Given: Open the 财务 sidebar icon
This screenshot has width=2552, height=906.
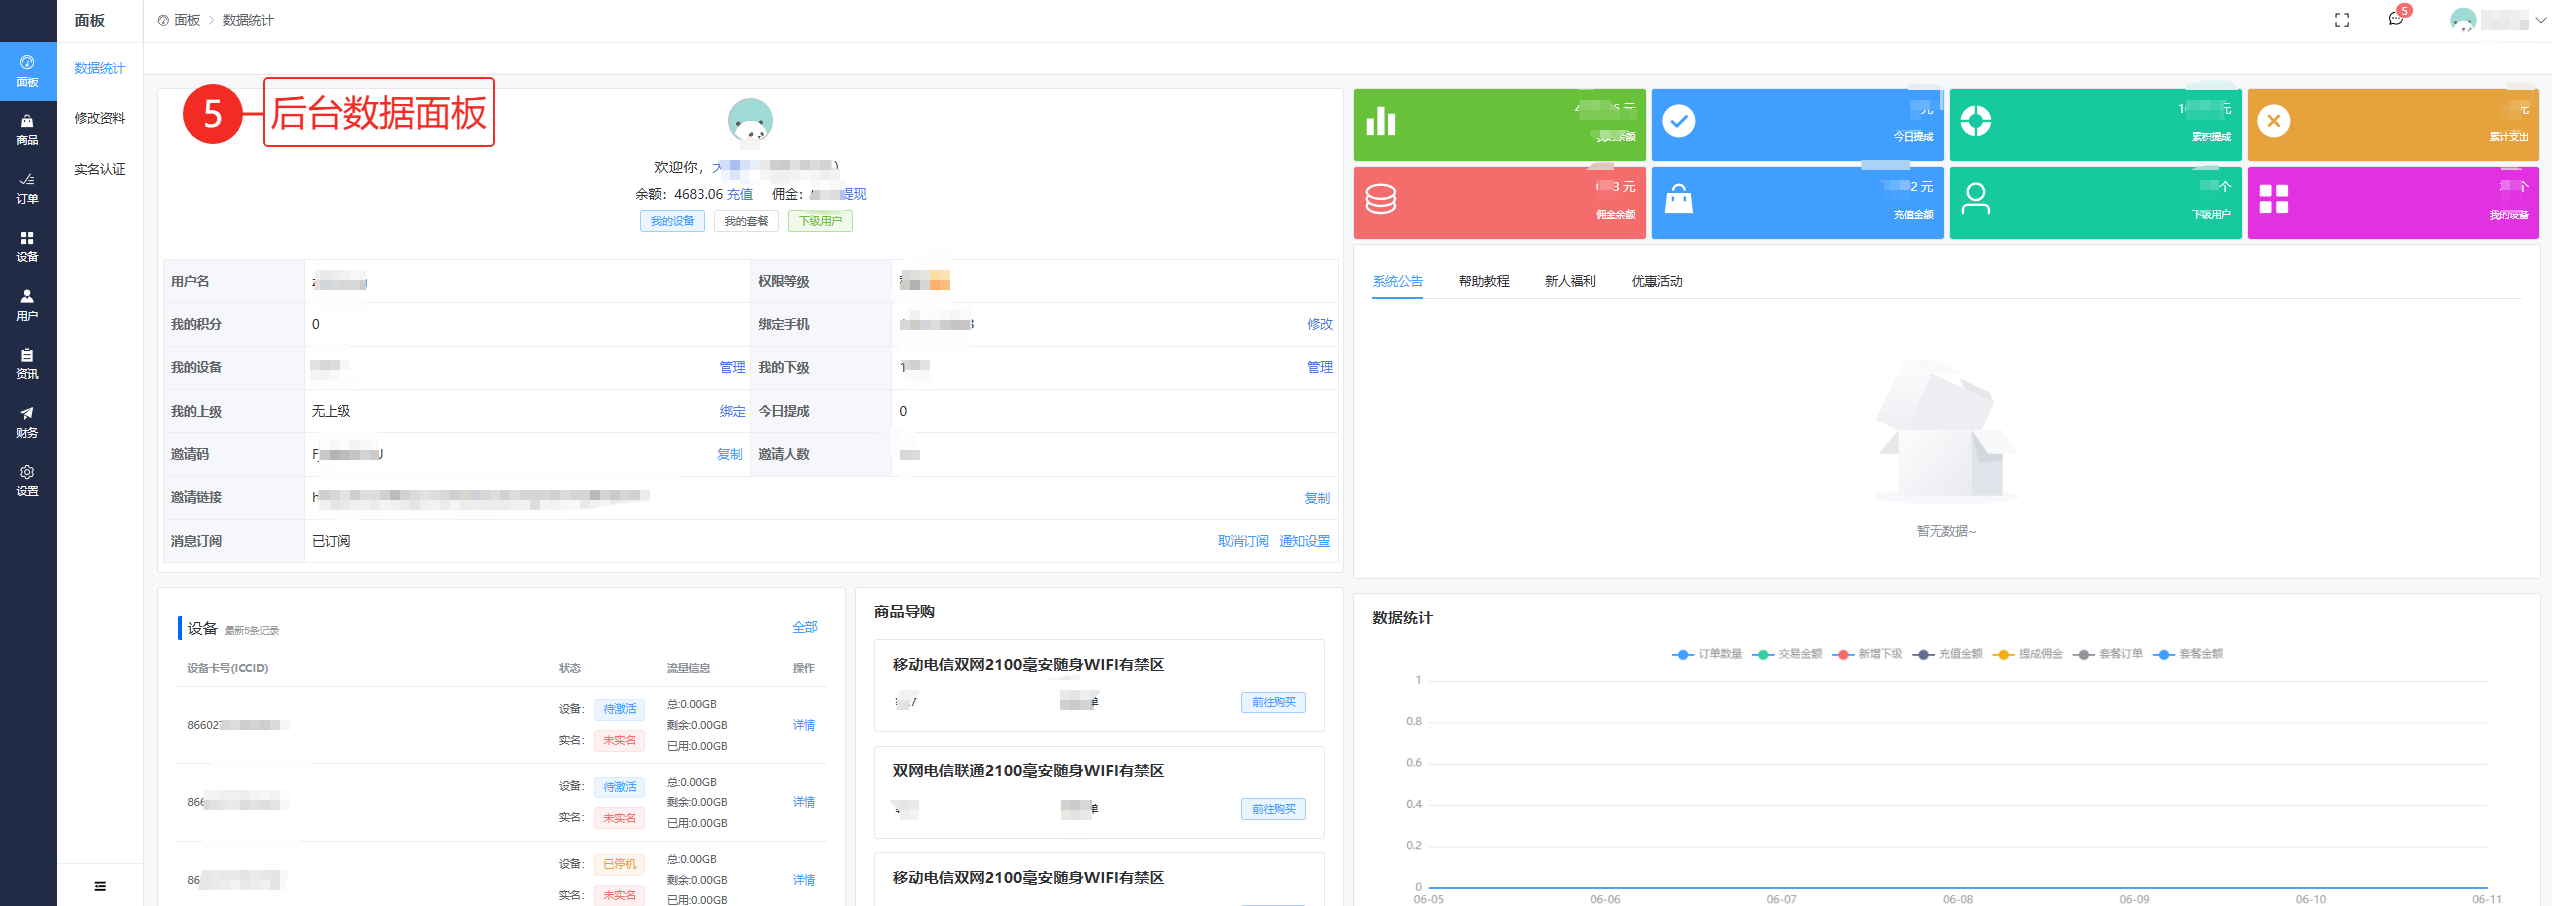Looking at the screenshot, I should coord(27,422).
